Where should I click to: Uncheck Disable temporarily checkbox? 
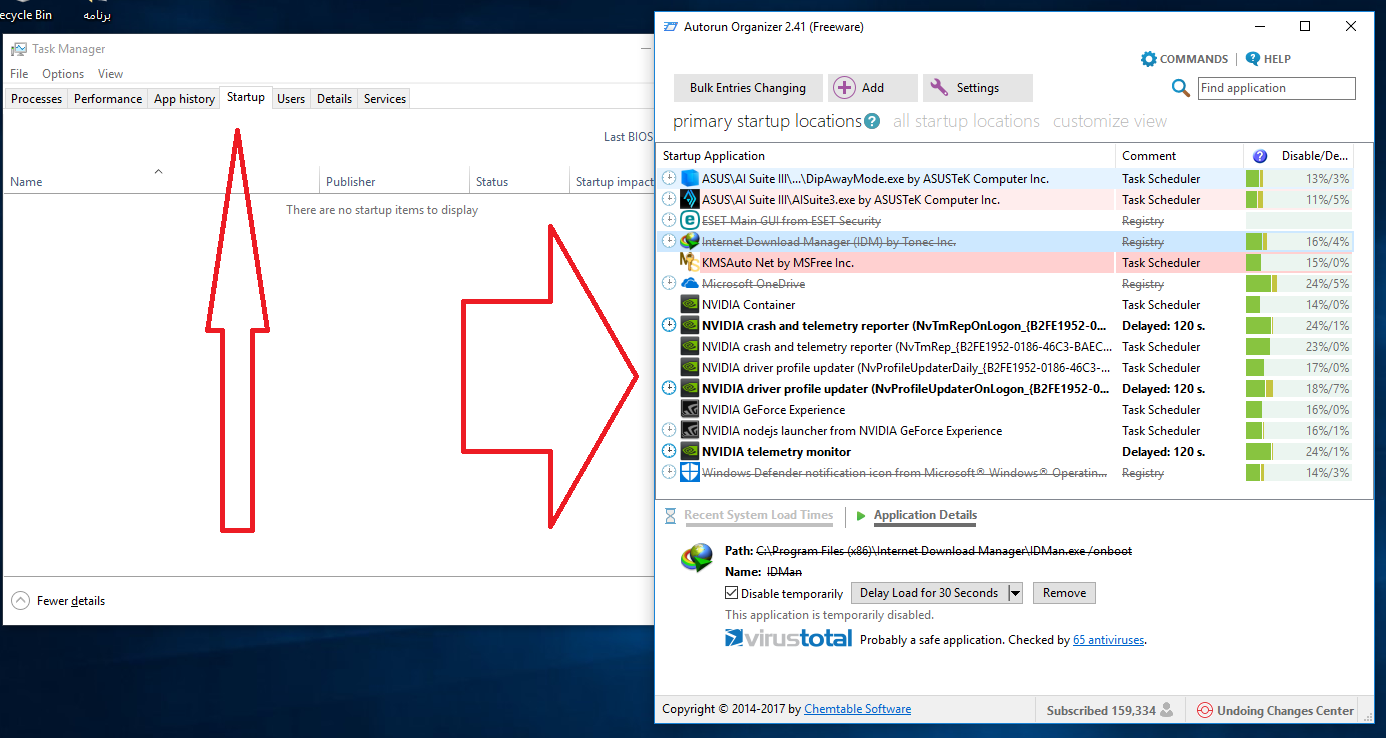click(x=732, y=593)
